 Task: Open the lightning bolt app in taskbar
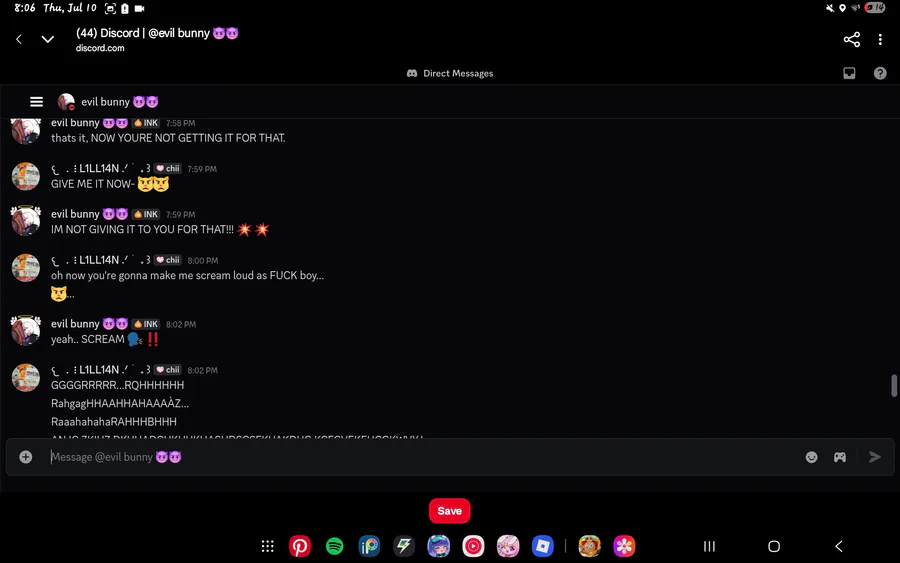click(x=404, y=546)
